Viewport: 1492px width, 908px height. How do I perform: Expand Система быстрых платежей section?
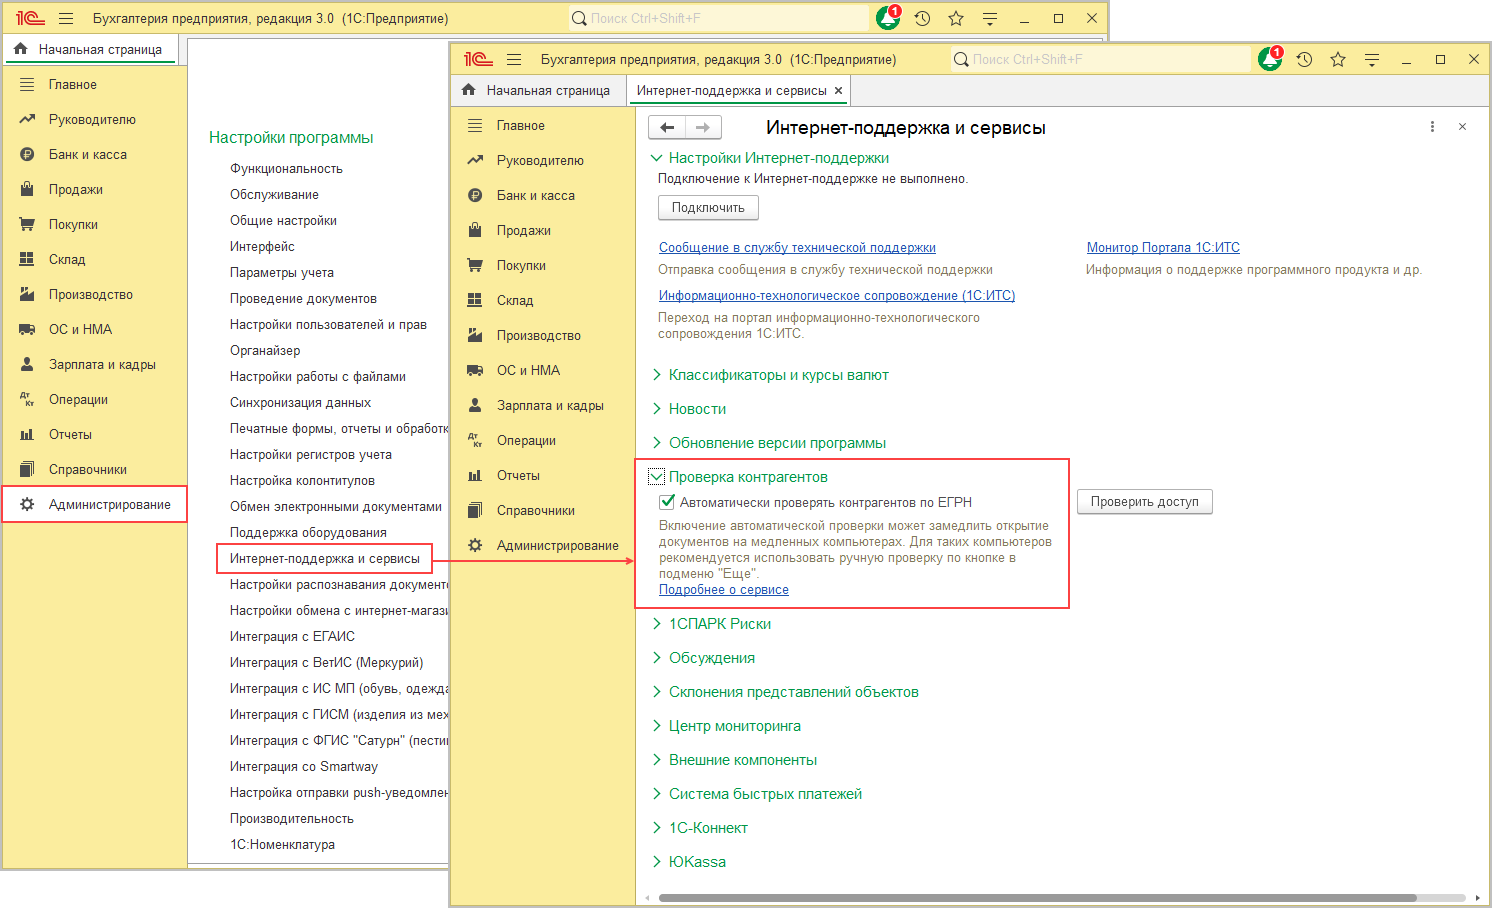[x=657, y=794]
